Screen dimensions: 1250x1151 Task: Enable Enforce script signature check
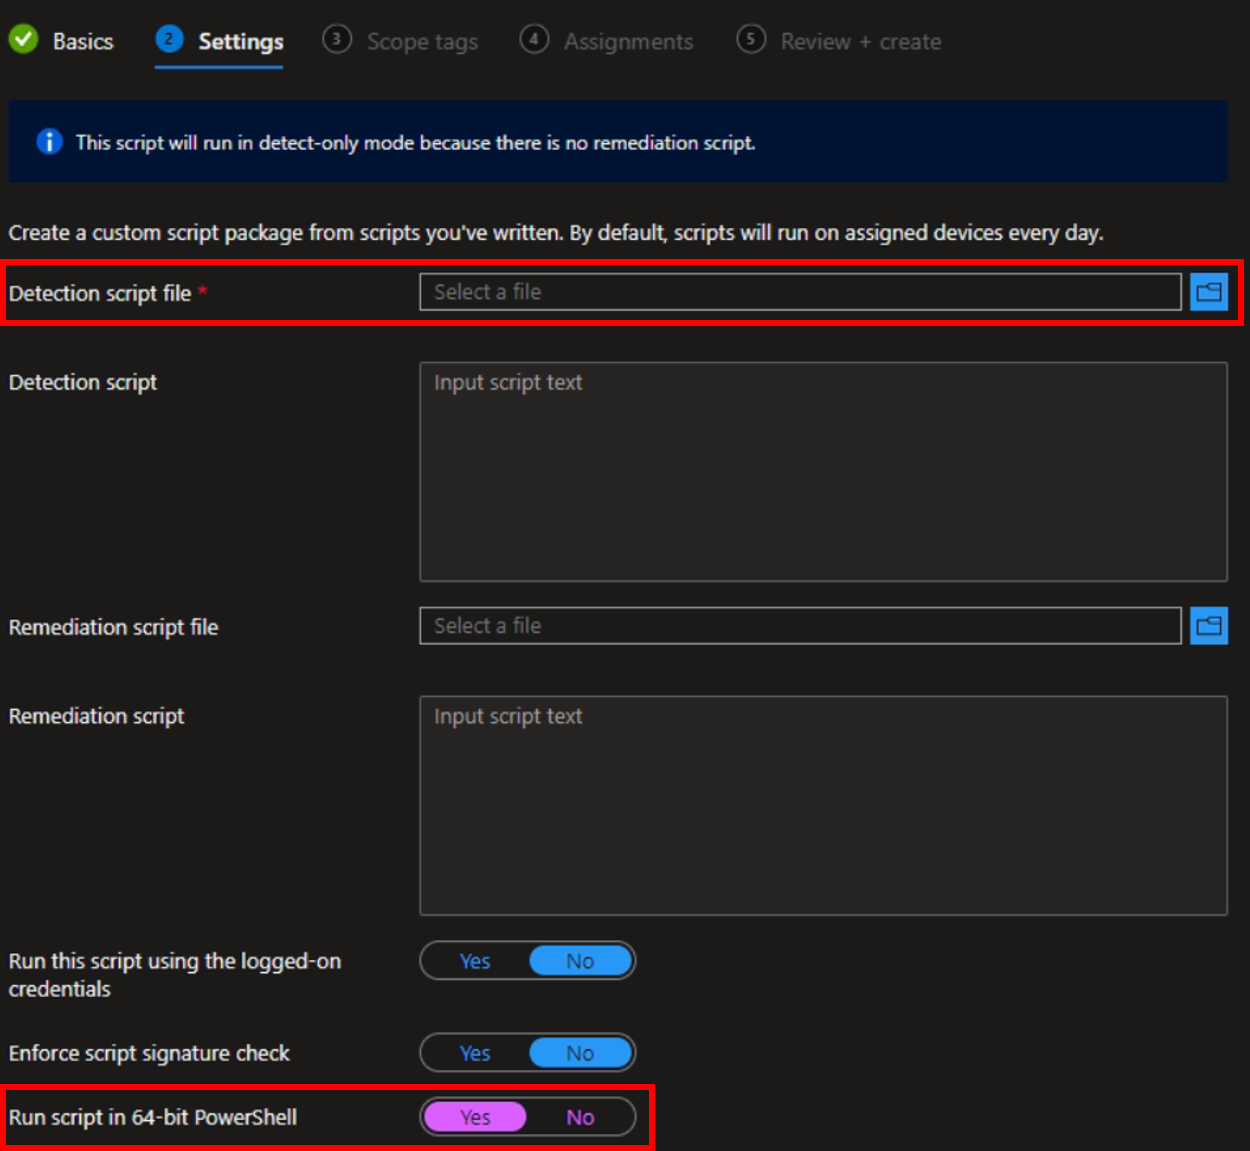pyautogui.click(x=475, y=1053)
